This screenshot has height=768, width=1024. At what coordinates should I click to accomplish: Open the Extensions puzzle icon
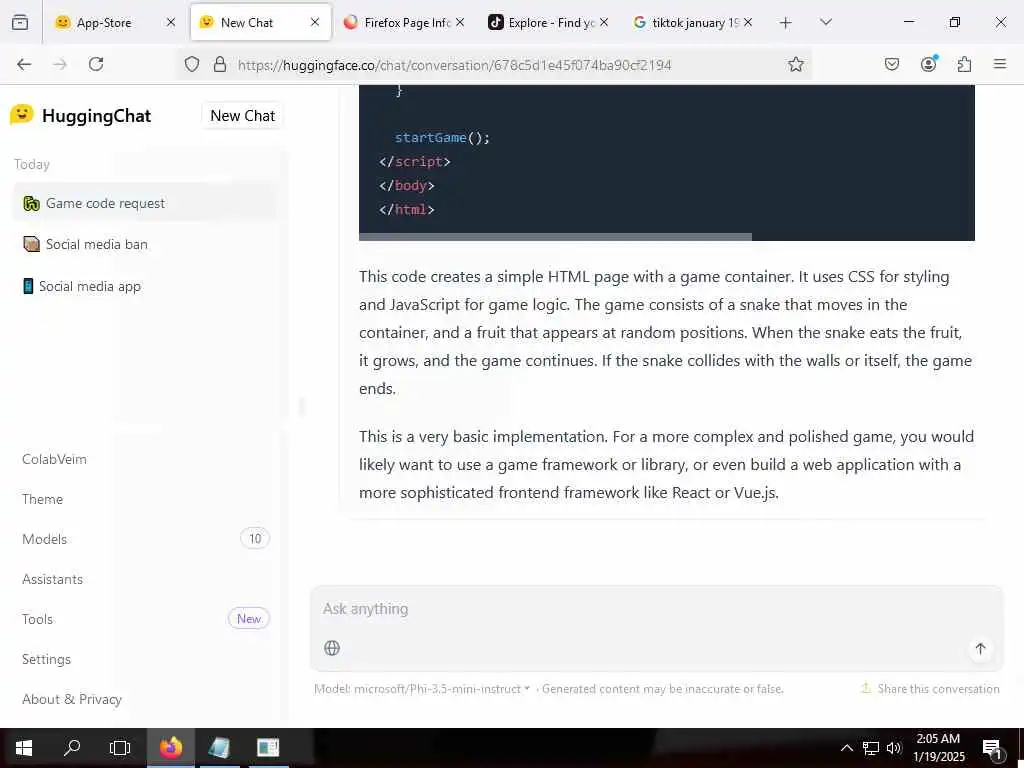coord(964,64)
